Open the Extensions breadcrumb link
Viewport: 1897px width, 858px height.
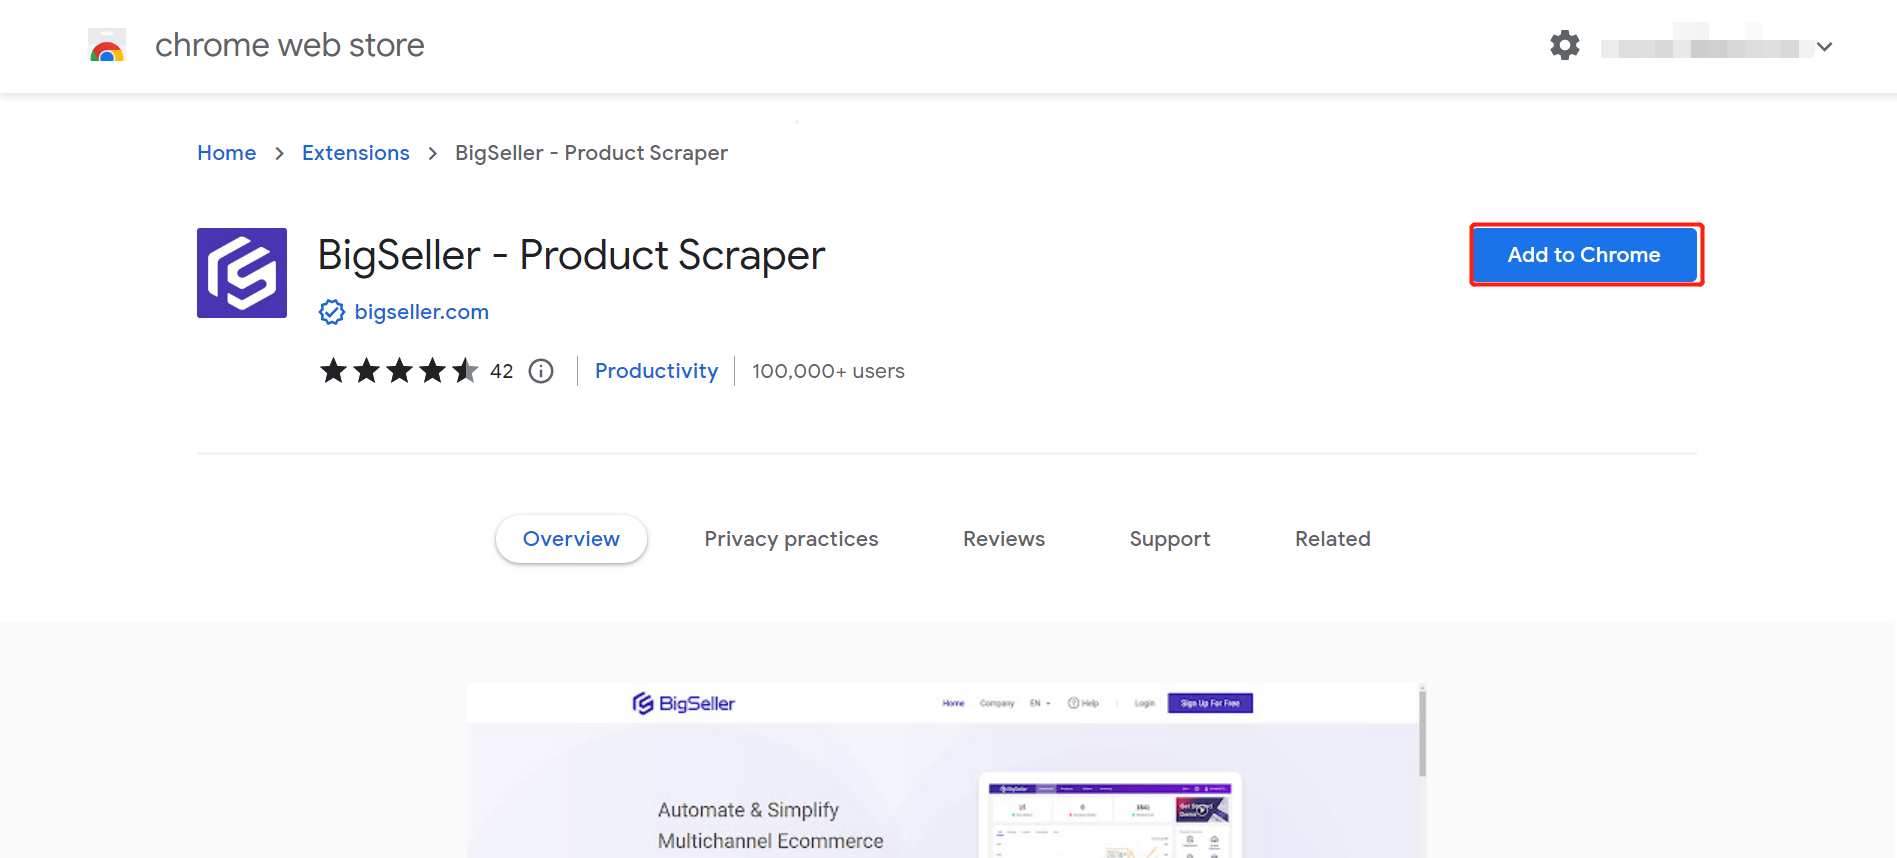coord(355,152)
